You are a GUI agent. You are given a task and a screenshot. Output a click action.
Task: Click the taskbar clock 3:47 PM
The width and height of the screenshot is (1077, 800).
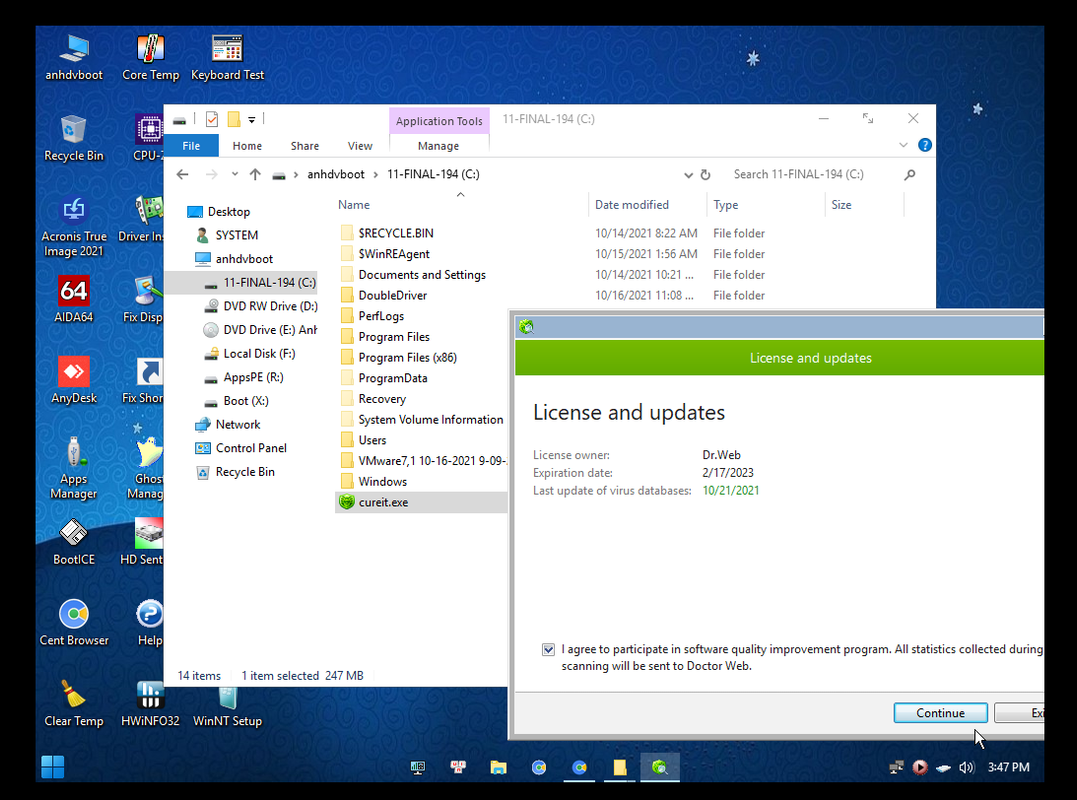1008,767
